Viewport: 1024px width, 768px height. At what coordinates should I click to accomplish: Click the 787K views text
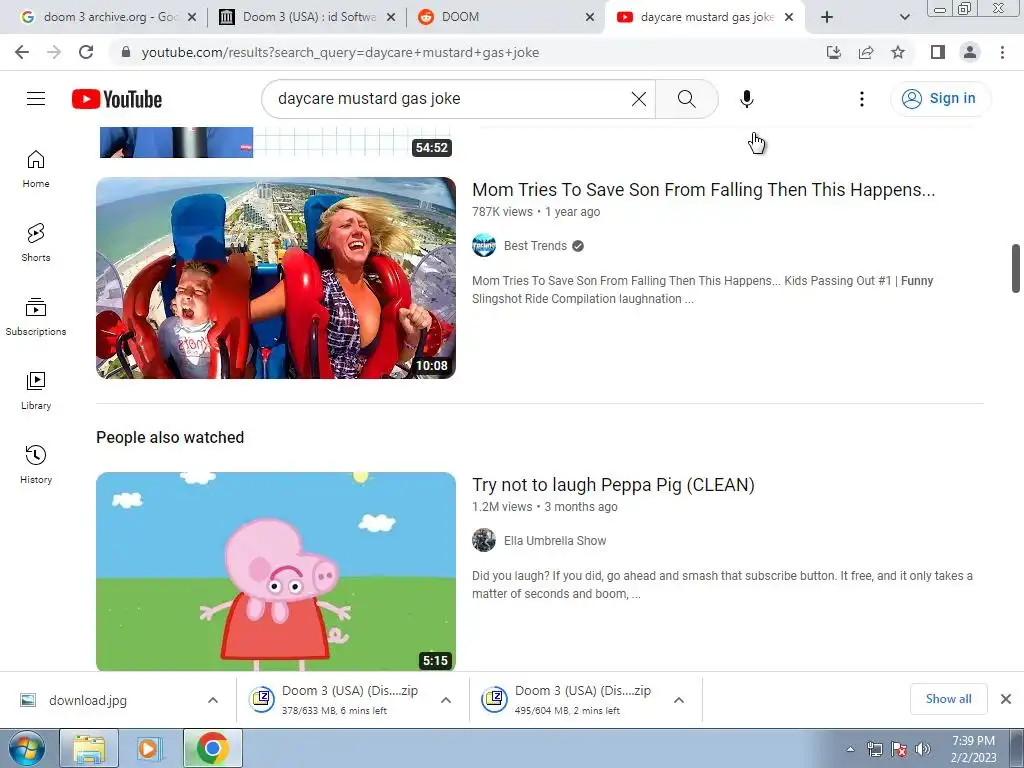502,212
